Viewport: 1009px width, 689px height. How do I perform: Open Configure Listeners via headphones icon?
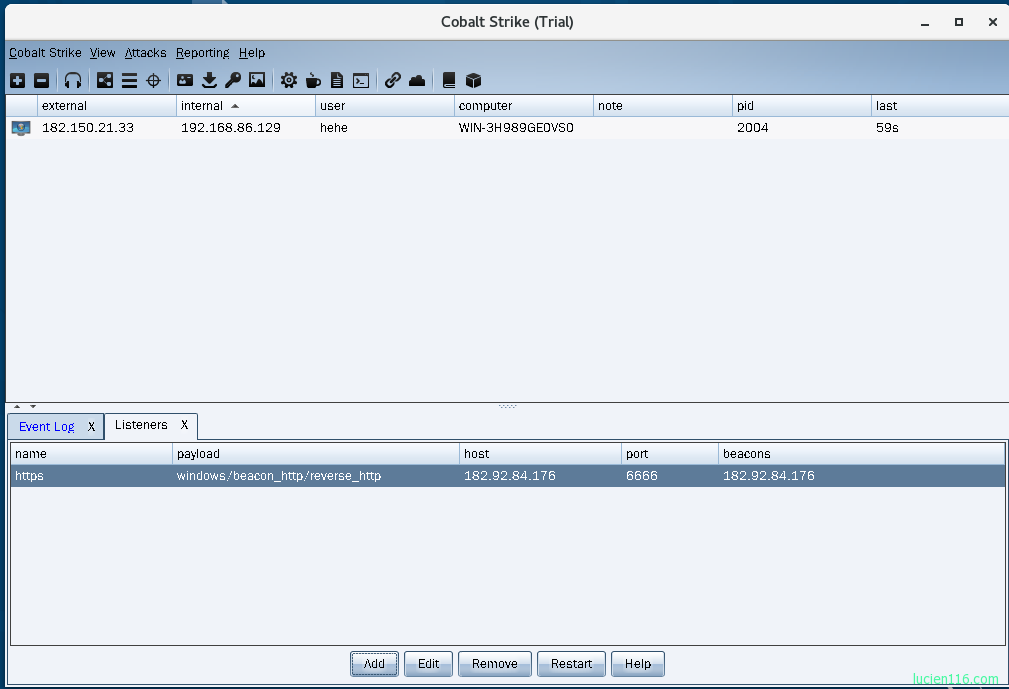click(x=73, y=80)
